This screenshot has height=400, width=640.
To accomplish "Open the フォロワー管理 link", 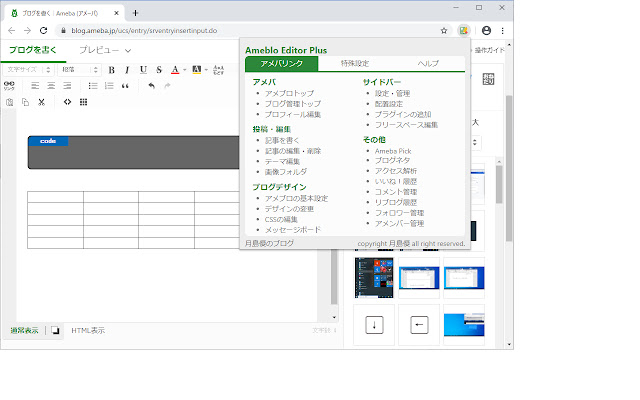I will click(x=399, y=213).
